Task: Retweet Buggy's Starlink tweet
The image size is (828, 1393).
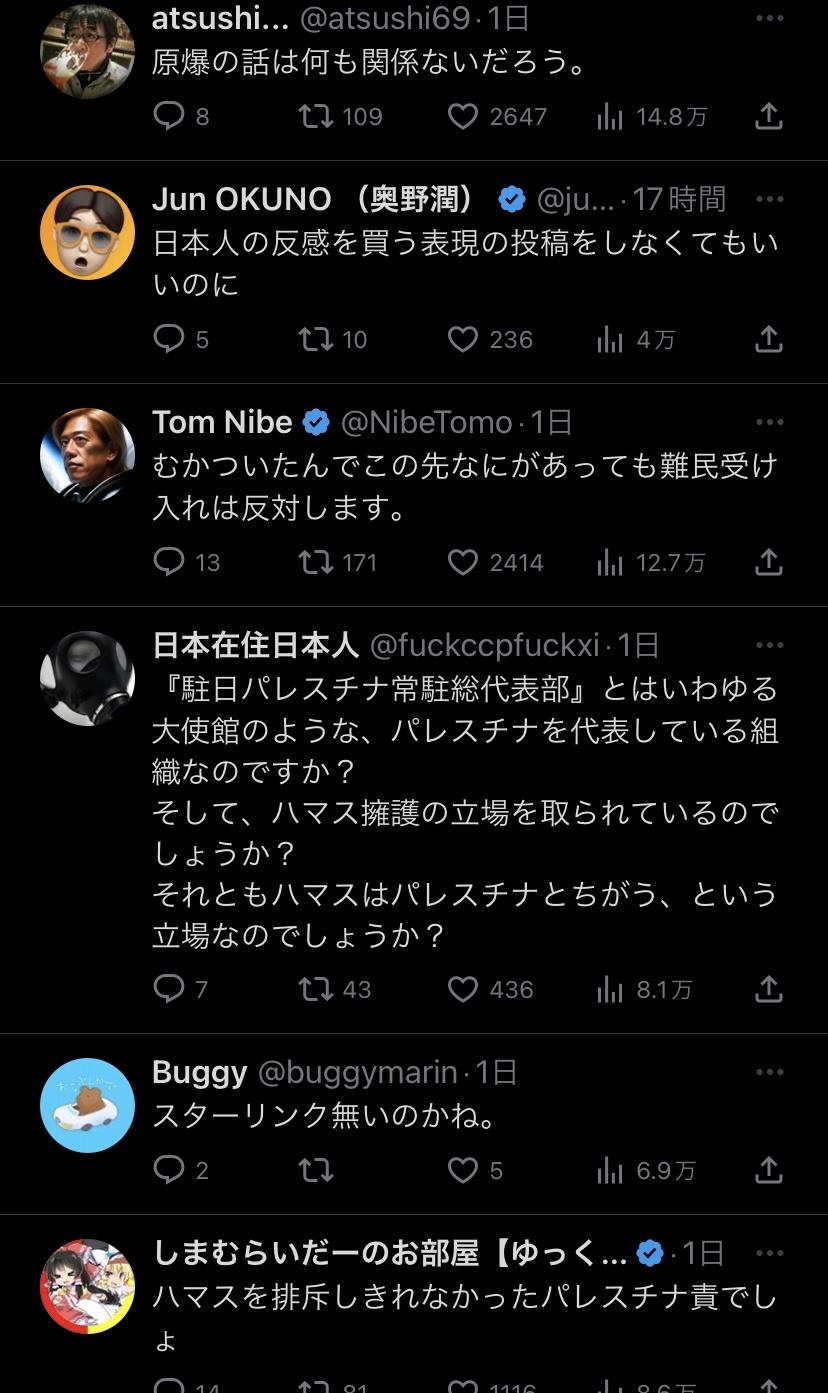Action: (x=316, y=1170)
